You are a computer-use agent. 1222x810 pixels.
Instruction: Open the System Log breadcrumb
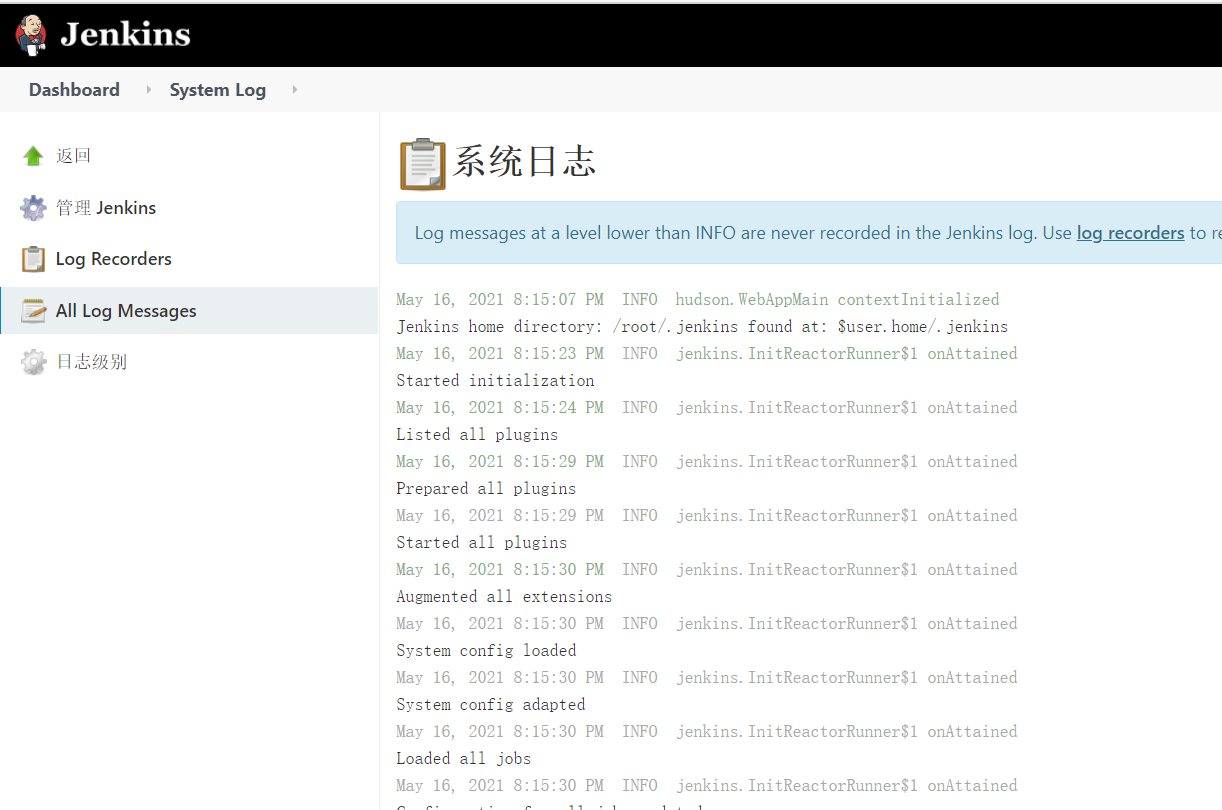click(x=218, y=90)
